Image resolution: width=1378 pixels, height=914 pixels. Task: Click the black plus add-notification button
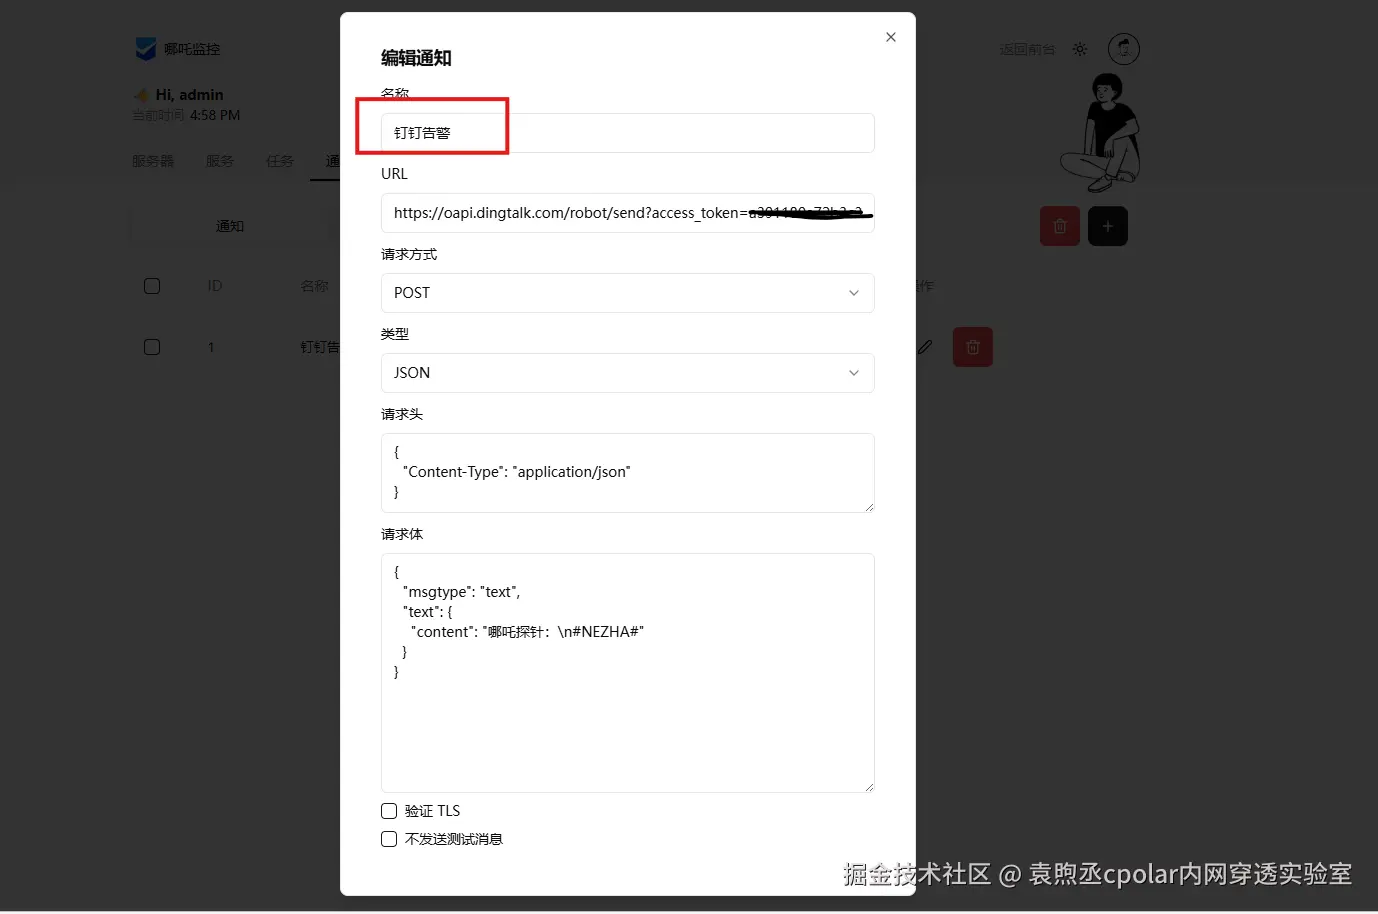pyautogui.click(x=1108, y=226)
